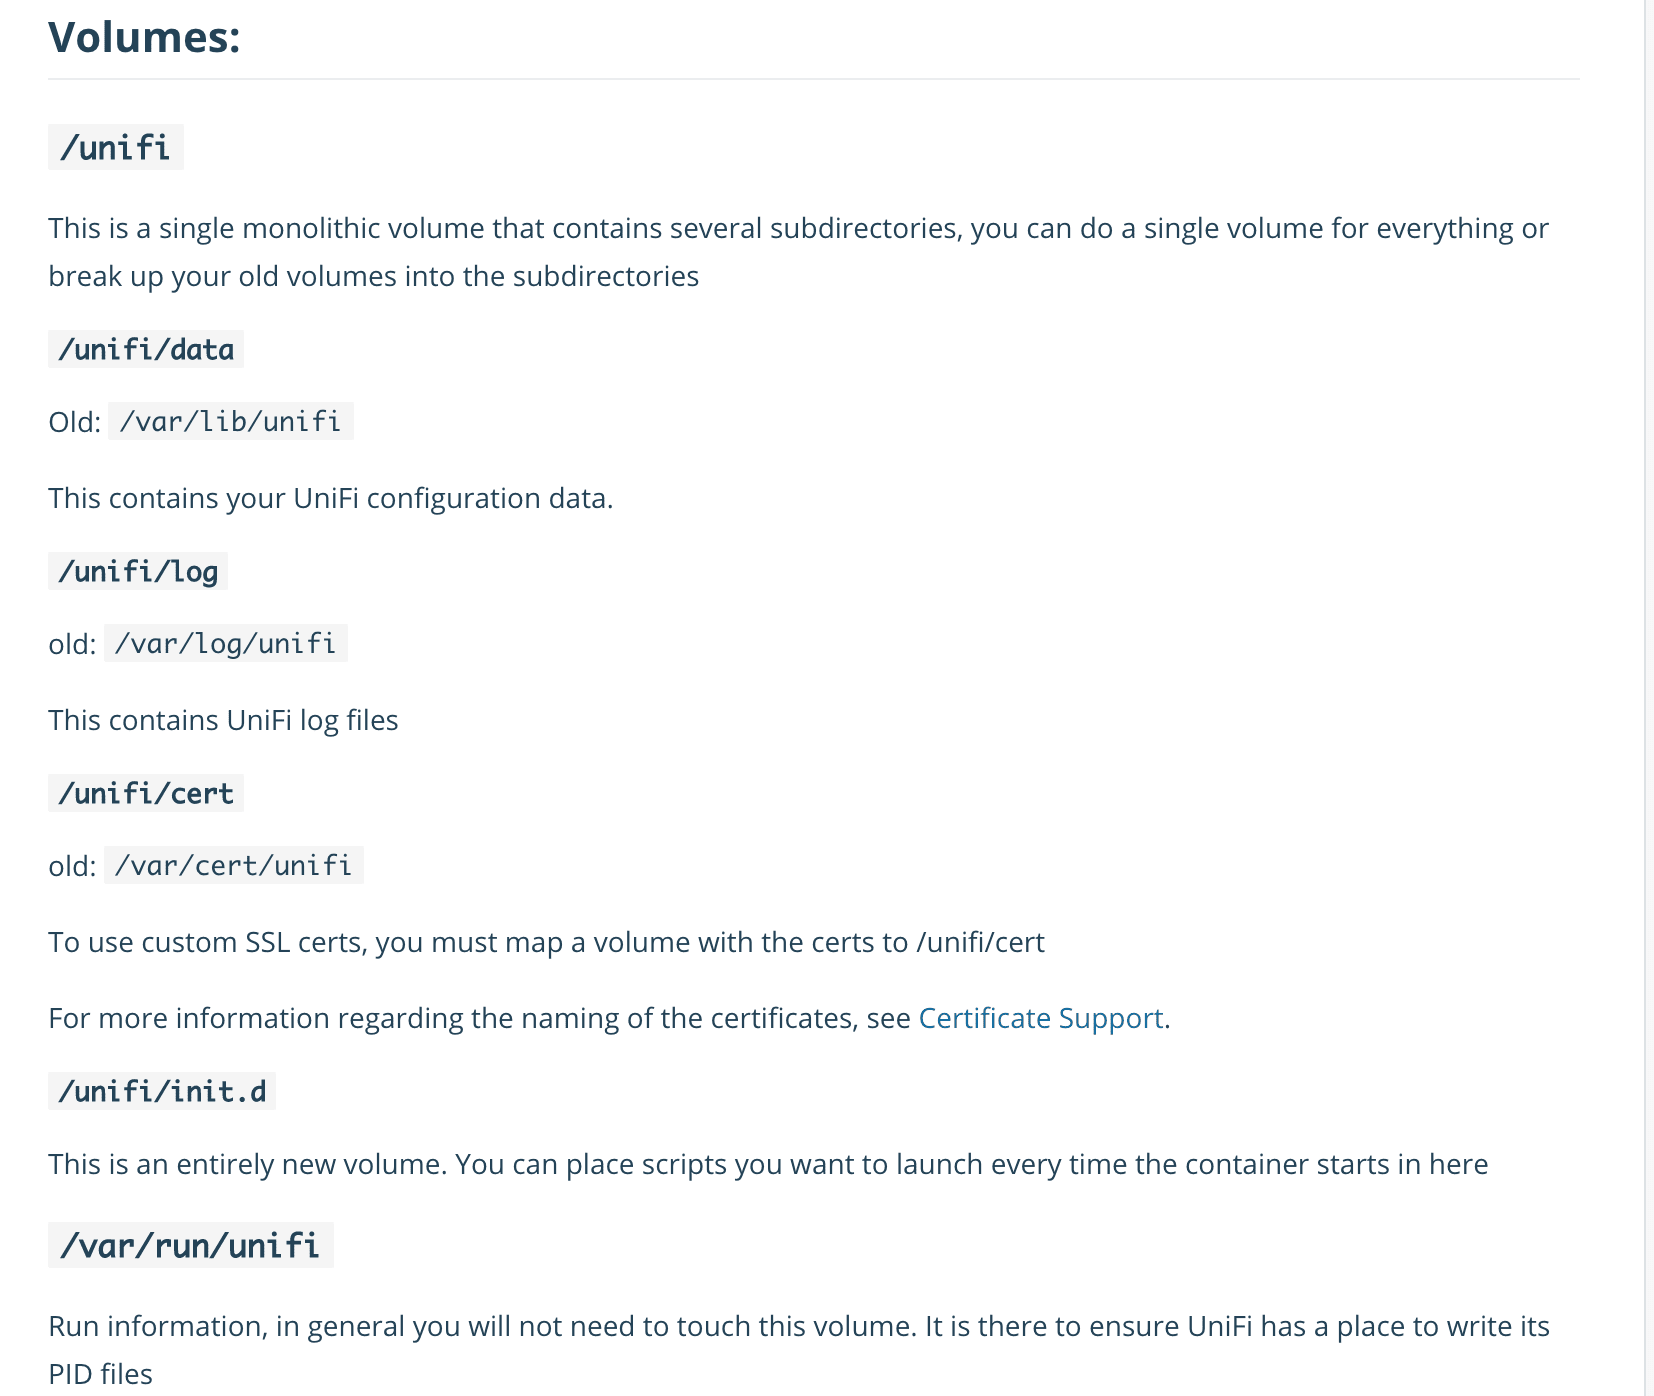The image size is (1654, 1396).
Task: Click the paragraph about single monolithic volume
Action: [x=798, y=252]
